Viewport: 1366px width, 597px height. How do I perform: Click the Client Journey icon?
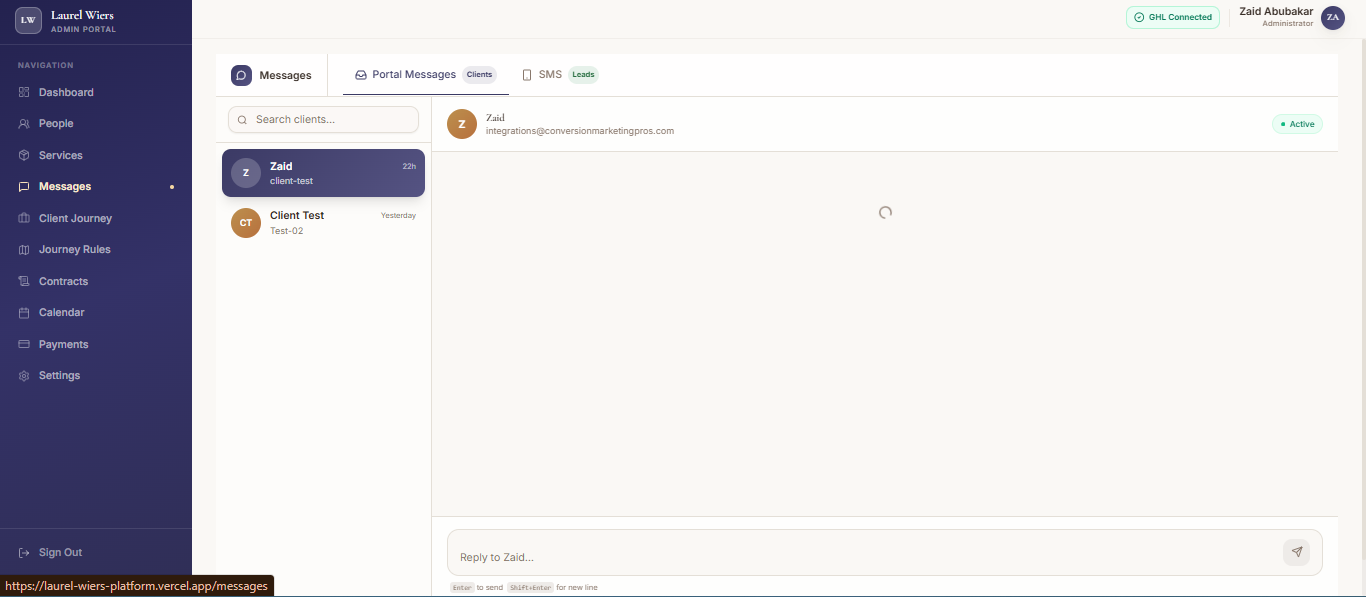point(22,218)
